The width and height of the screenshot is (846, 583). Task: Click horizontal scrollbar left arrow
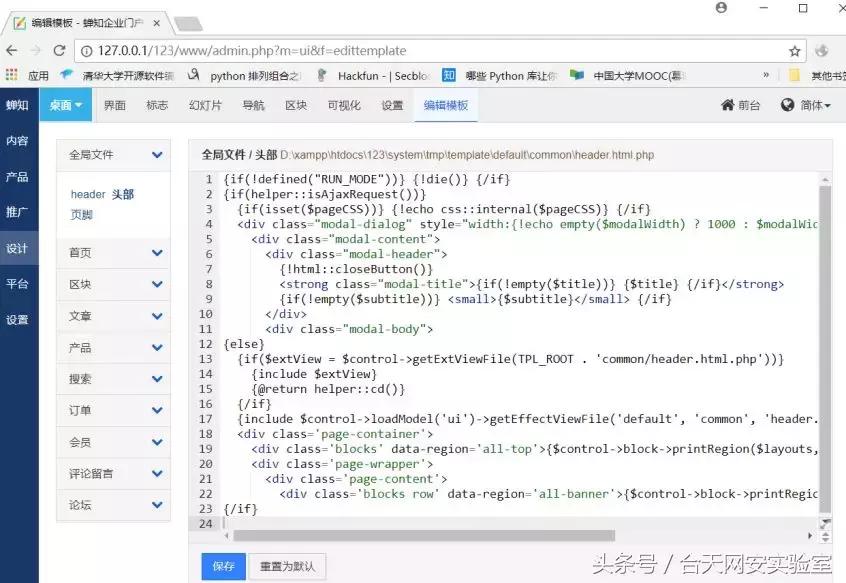tap(227, 536)
